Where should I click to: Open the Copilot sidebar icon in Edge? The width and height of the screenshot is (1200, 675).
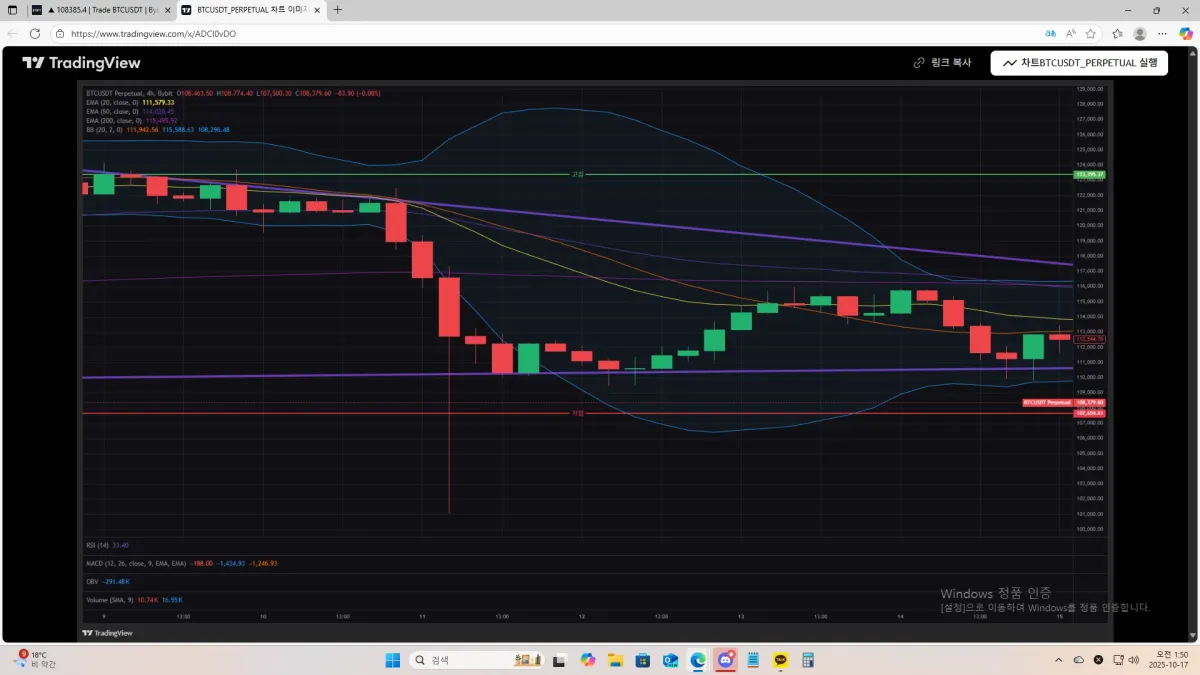(x=1186, y=33)
